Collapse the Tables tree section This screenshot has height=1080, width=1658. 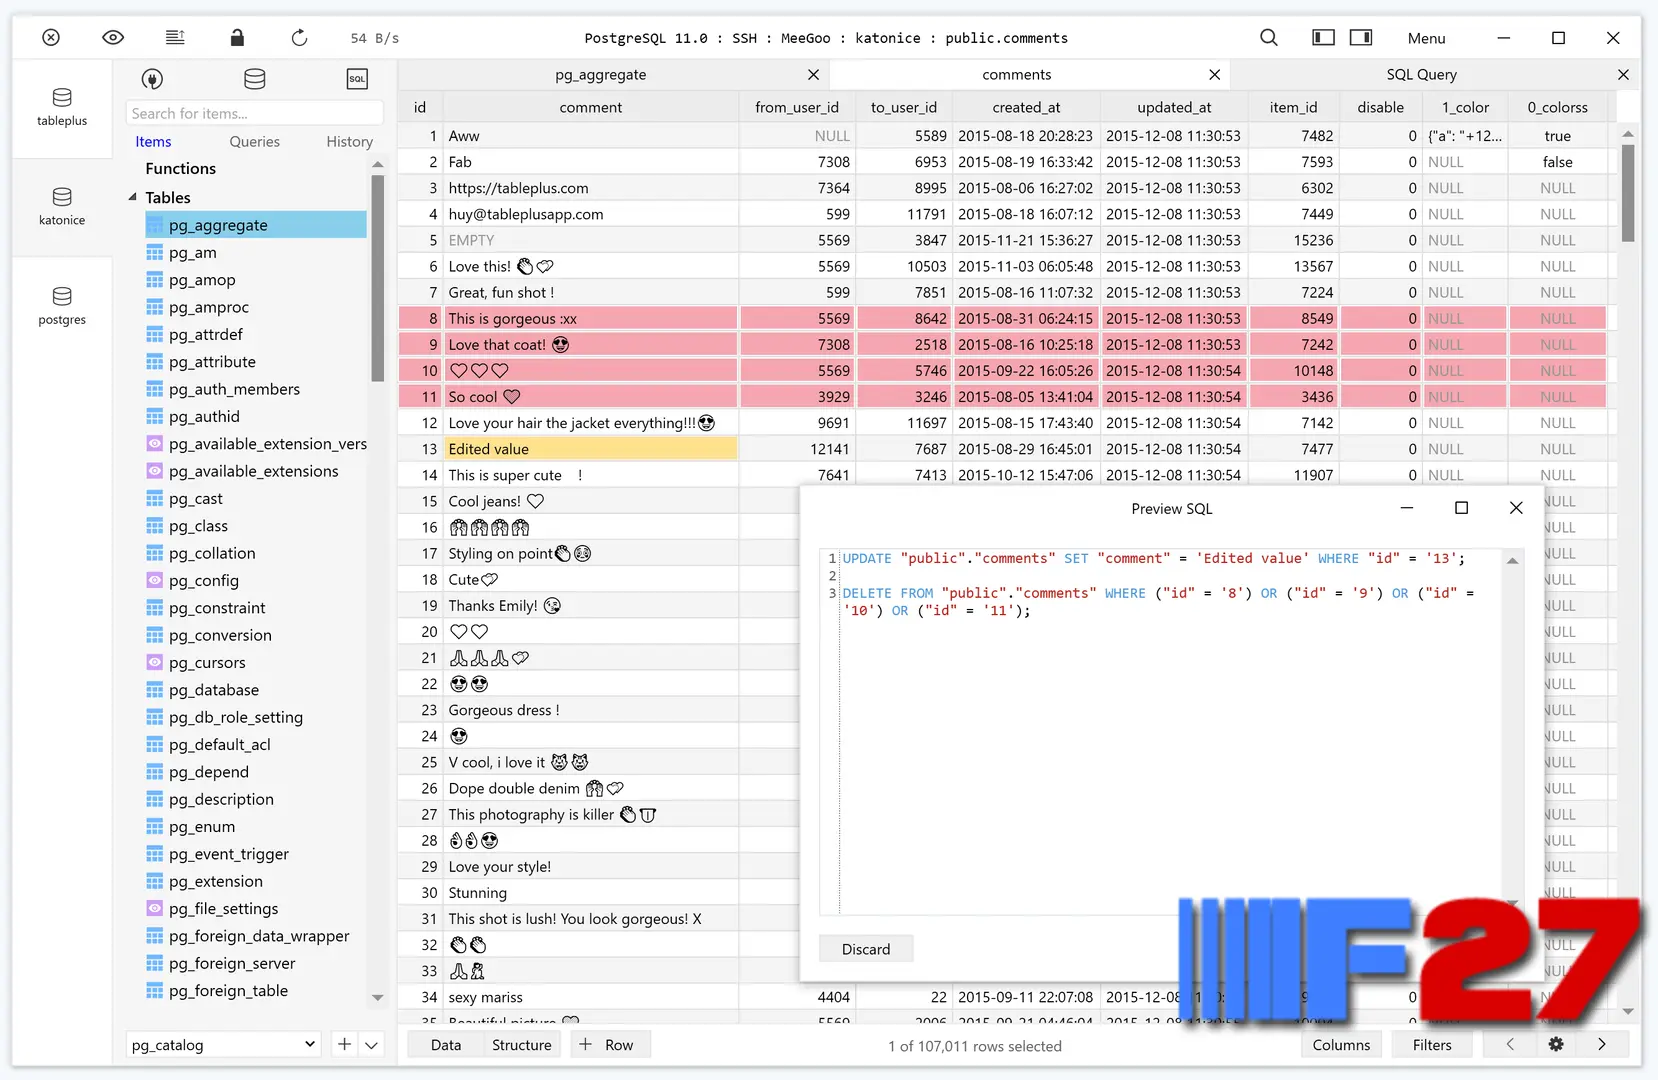[x=133, y=197]
